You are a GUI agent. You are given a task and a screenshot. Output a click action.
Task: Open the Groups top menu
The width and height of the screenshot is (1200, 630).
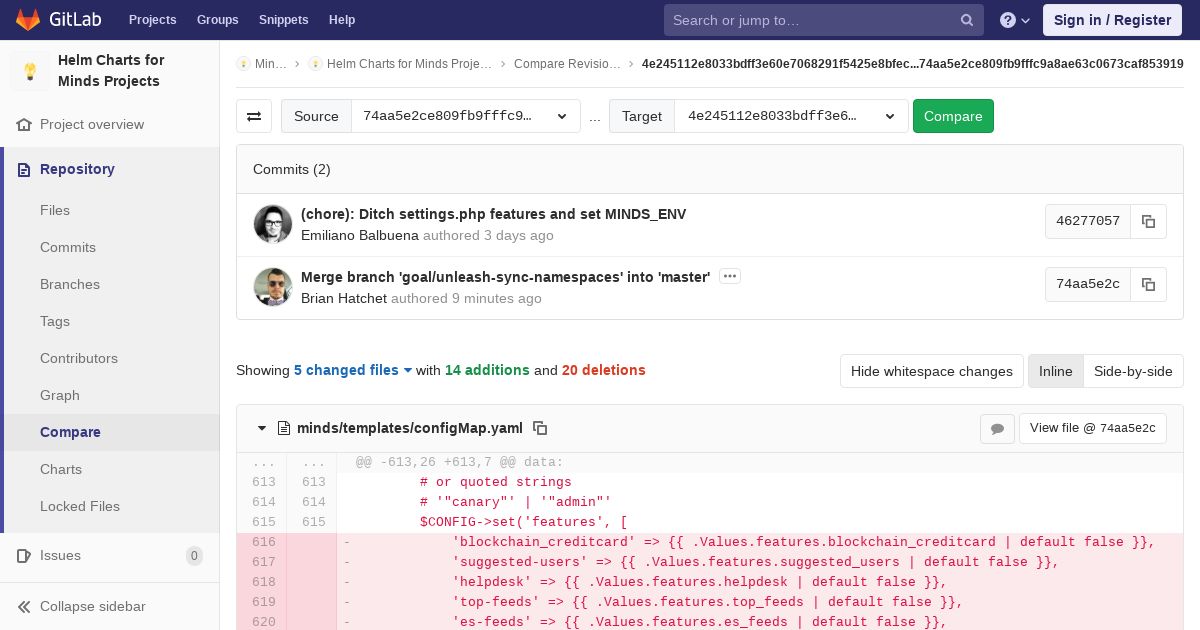point(217,20)
